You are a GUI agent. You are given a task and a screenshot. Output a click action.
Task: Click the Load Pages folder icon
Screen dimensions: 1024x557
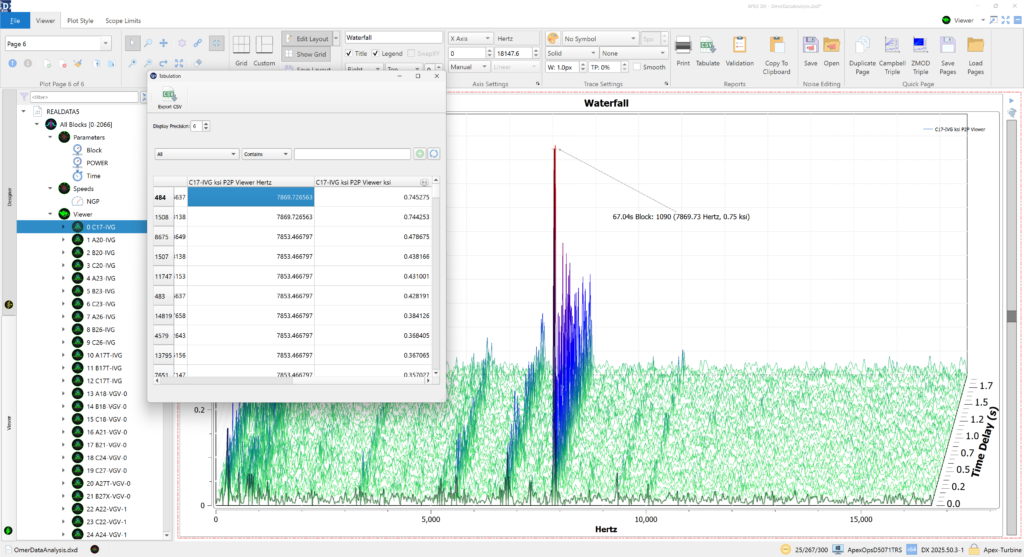tap(975, 45)
